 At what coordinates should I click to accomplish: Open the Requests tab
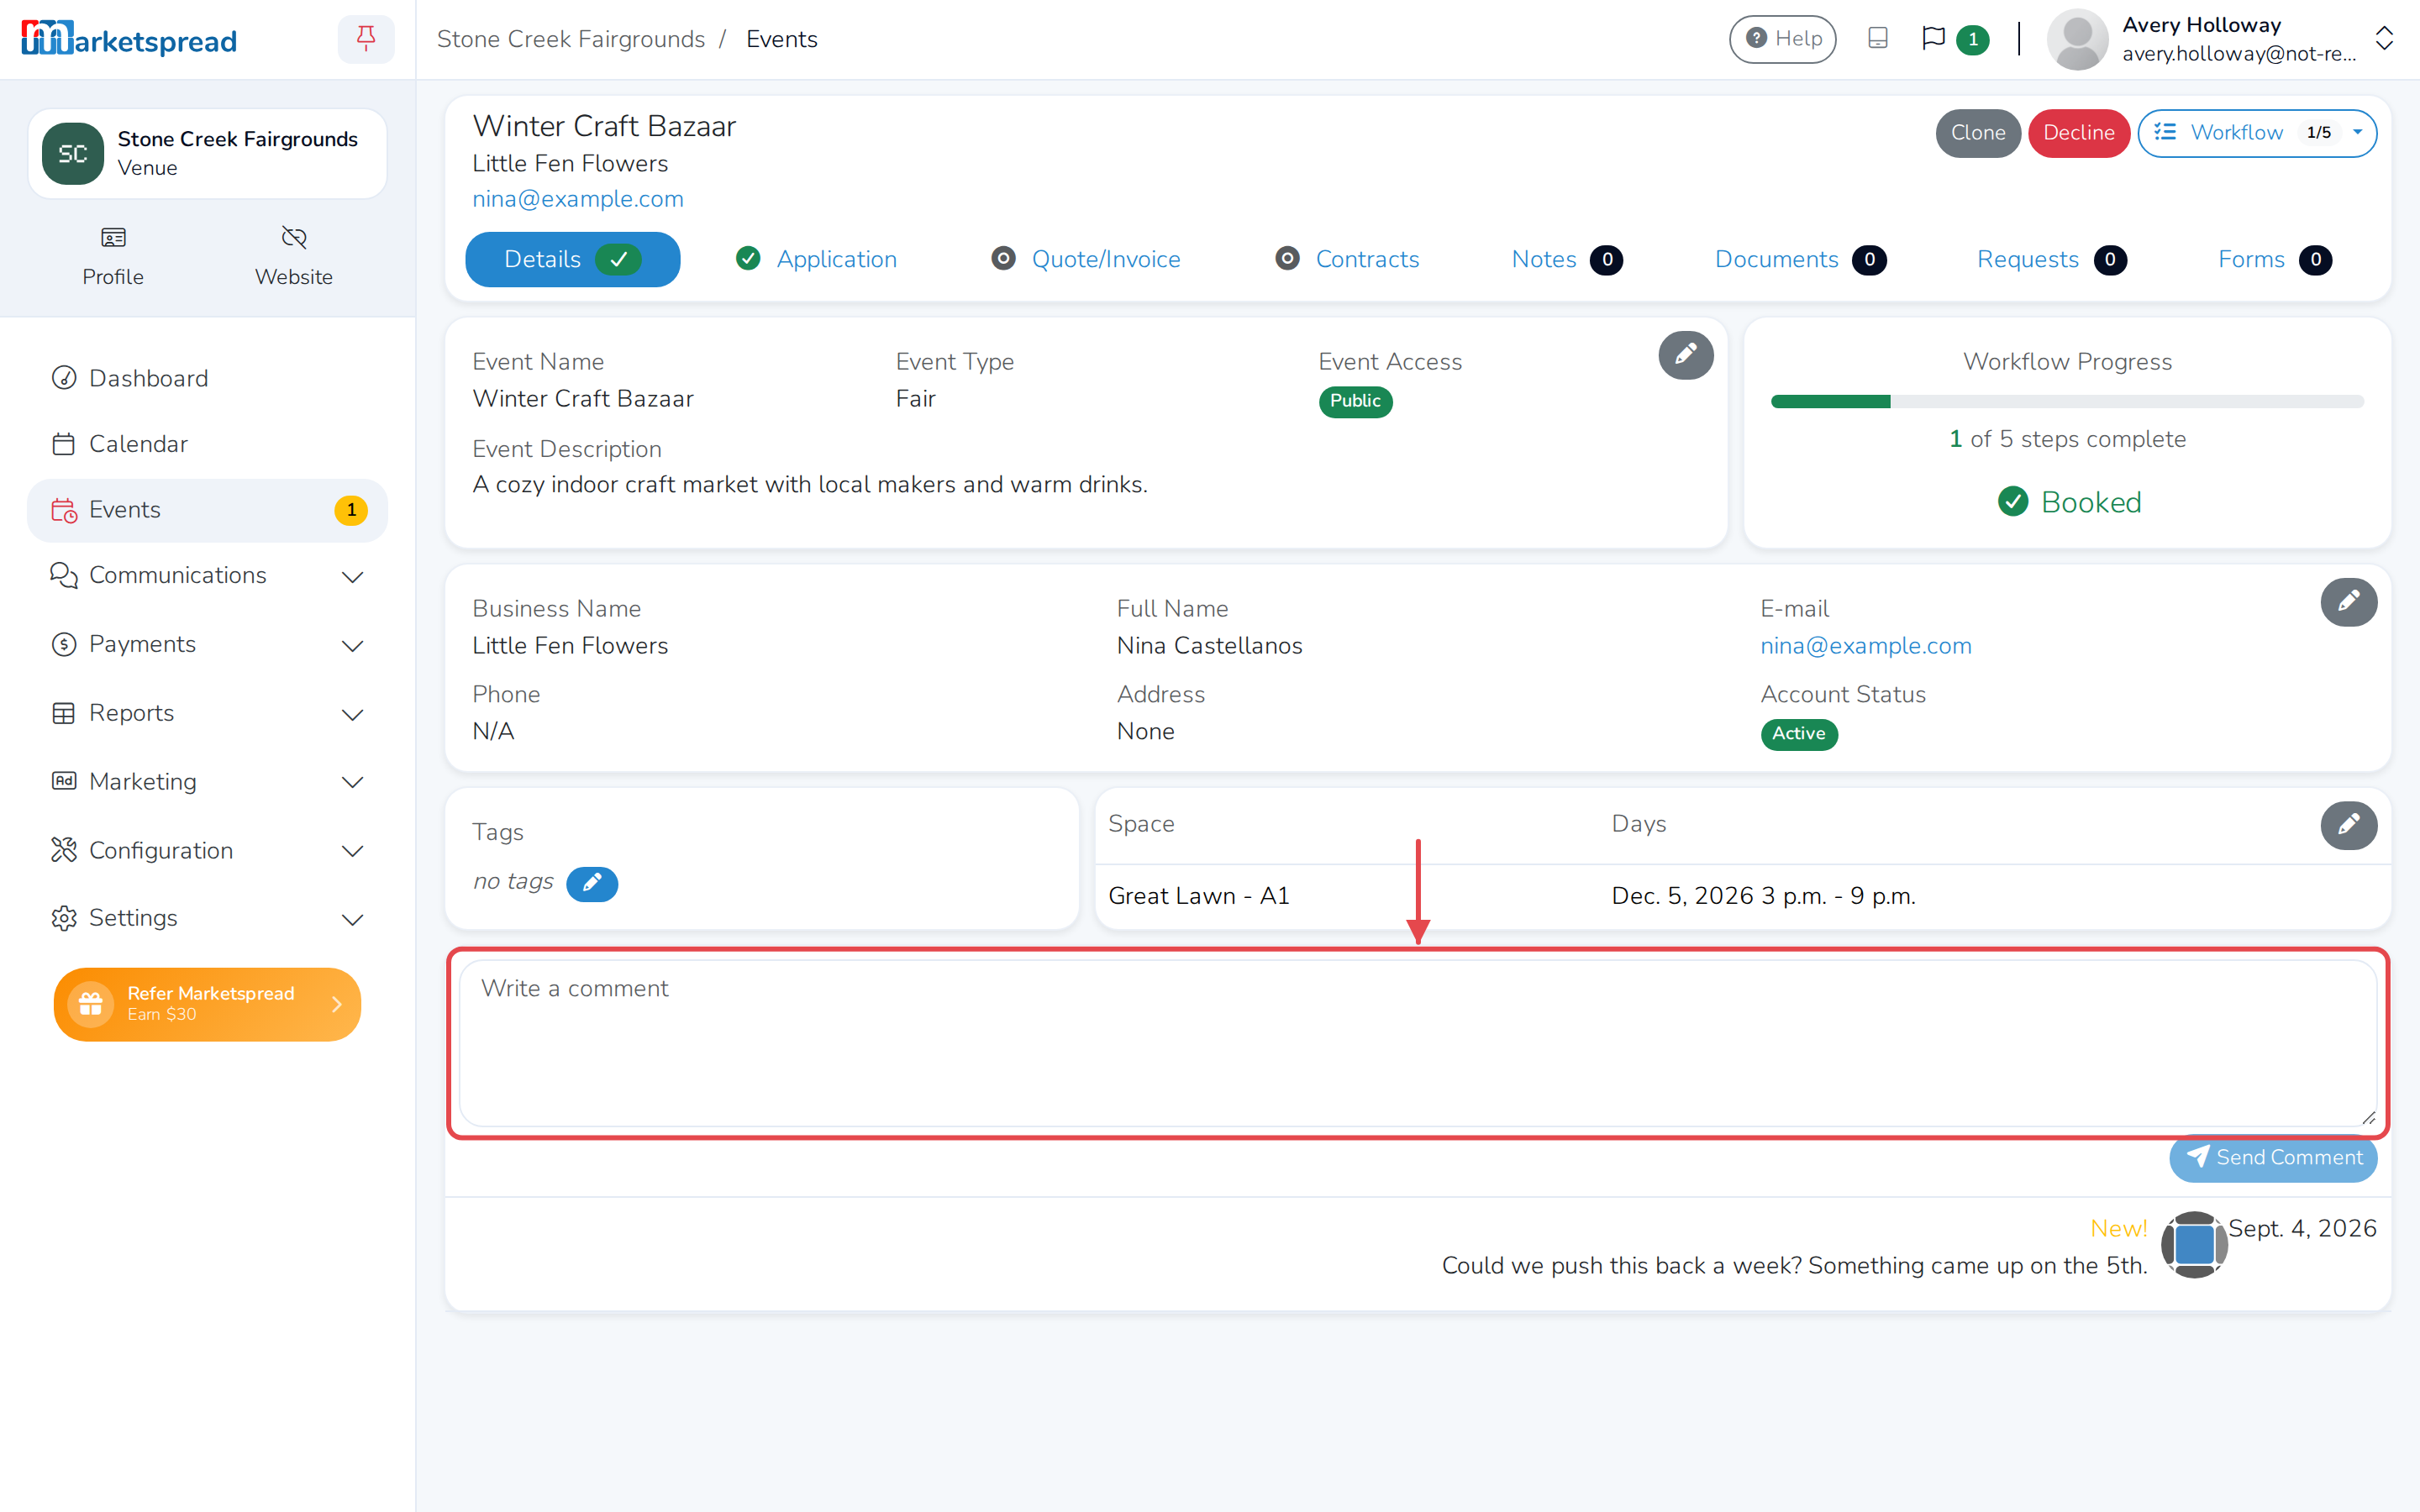click(2051, 260)
